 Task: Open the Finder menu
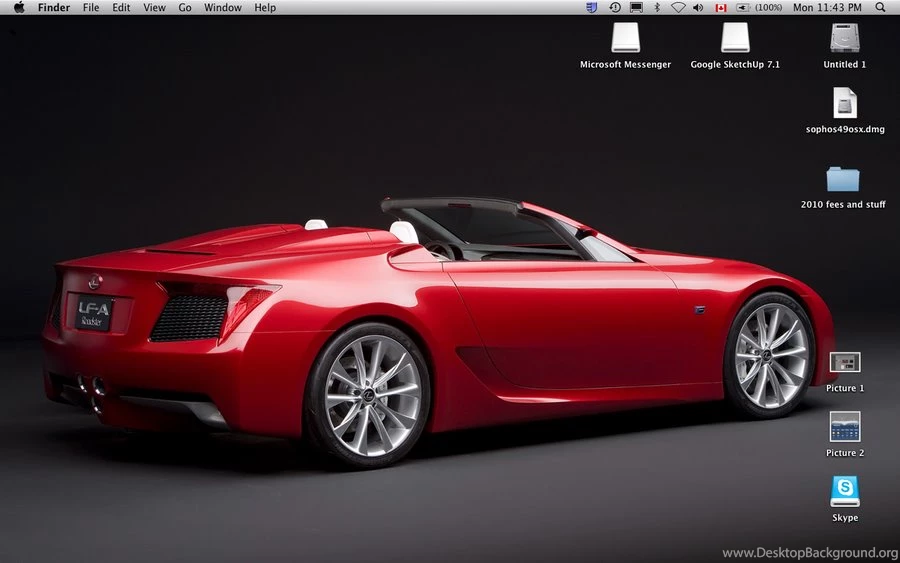click(54, 7)
